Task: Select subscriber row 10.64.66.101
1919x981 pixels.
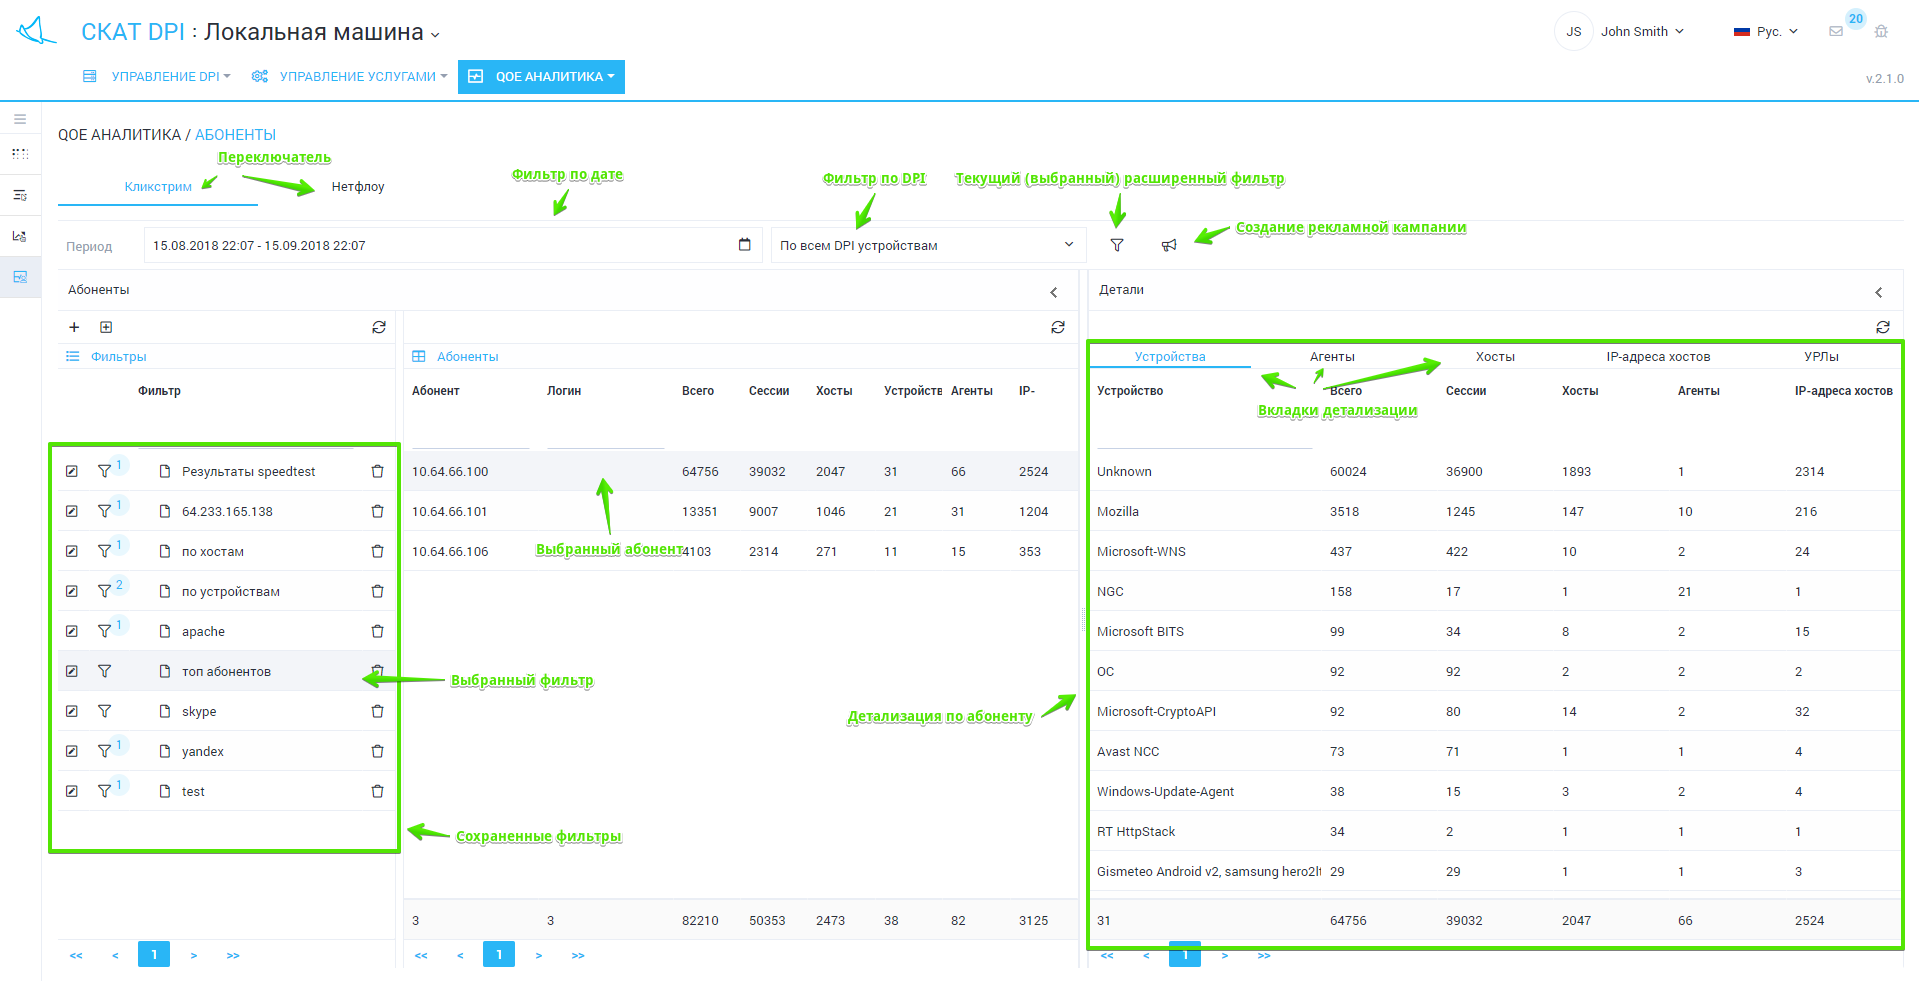Action: (x=450, y=511)
